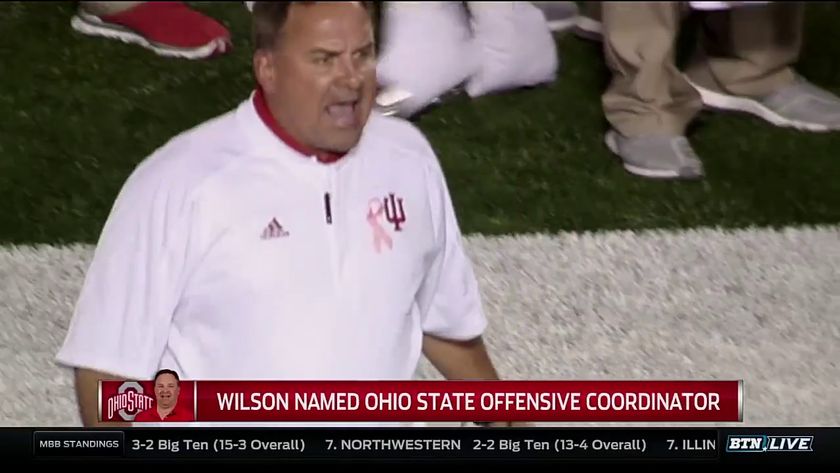The height and width of the screenshot is (473, 840).
Task: Click the adidas logo on shirt
Action: pos(274,229)
